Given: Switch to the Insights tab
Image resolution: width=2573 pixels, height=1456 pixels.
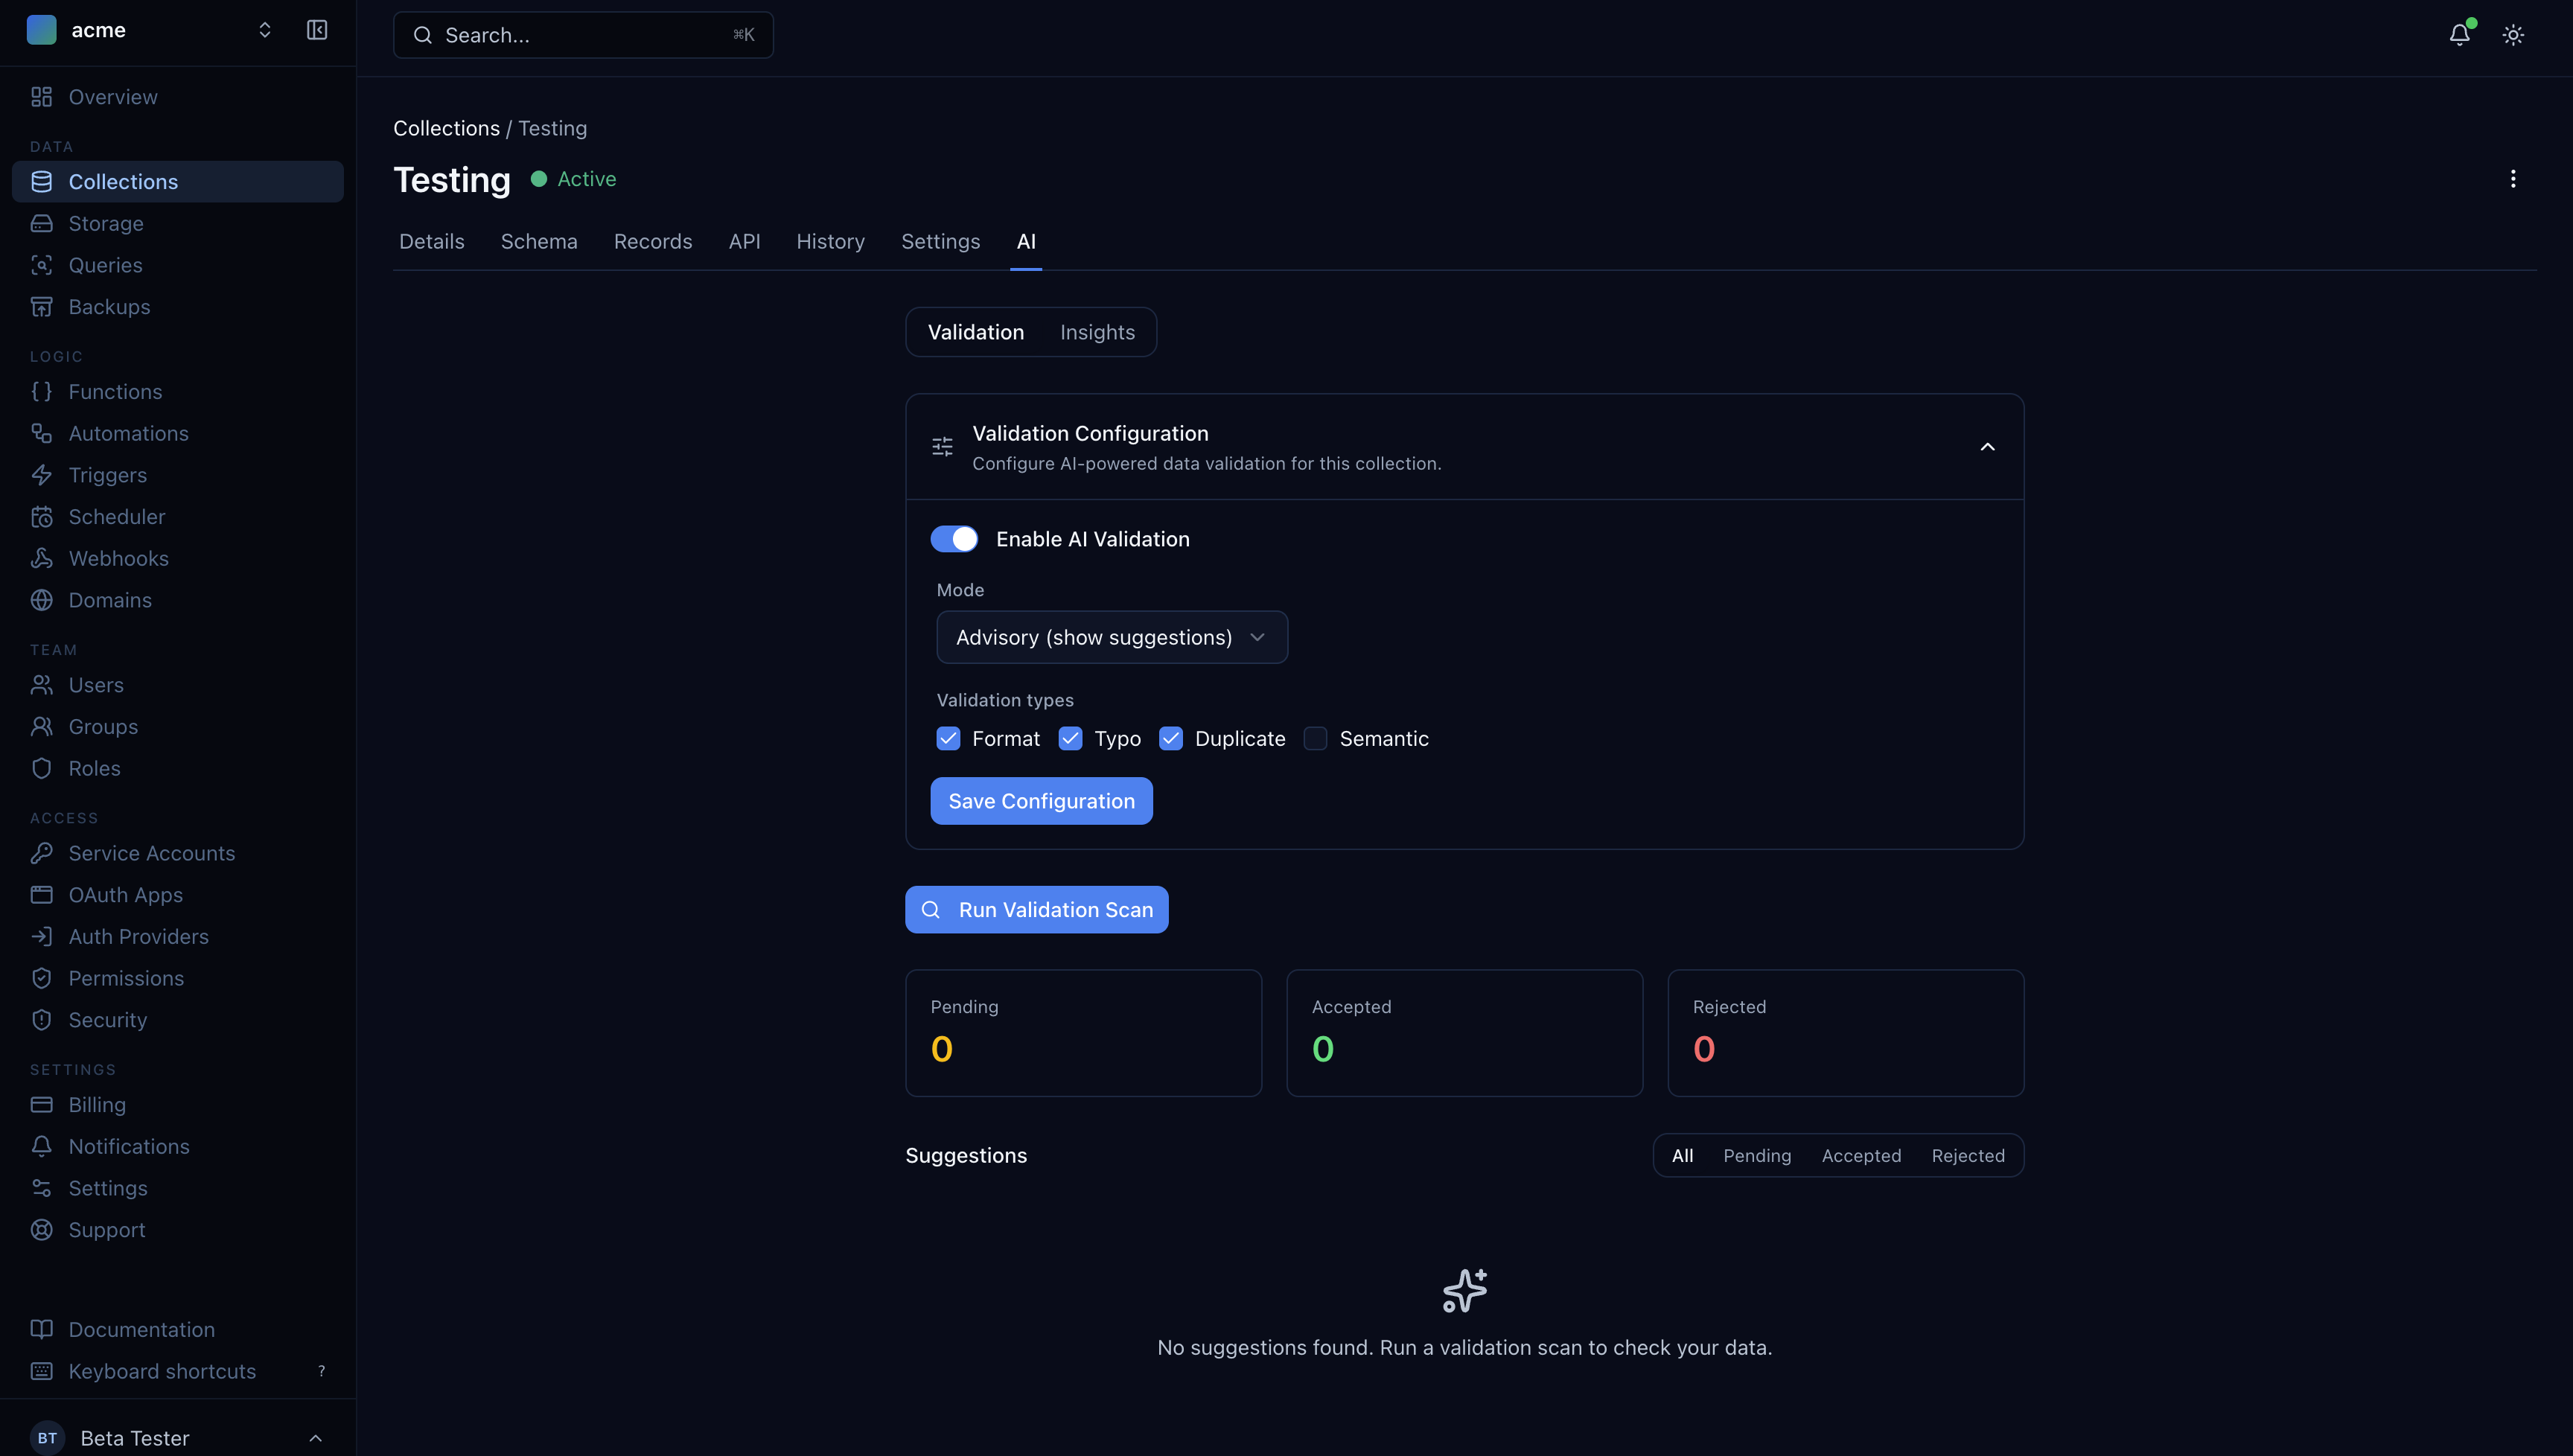Looking at the screenshot, I should point(1096,331).
